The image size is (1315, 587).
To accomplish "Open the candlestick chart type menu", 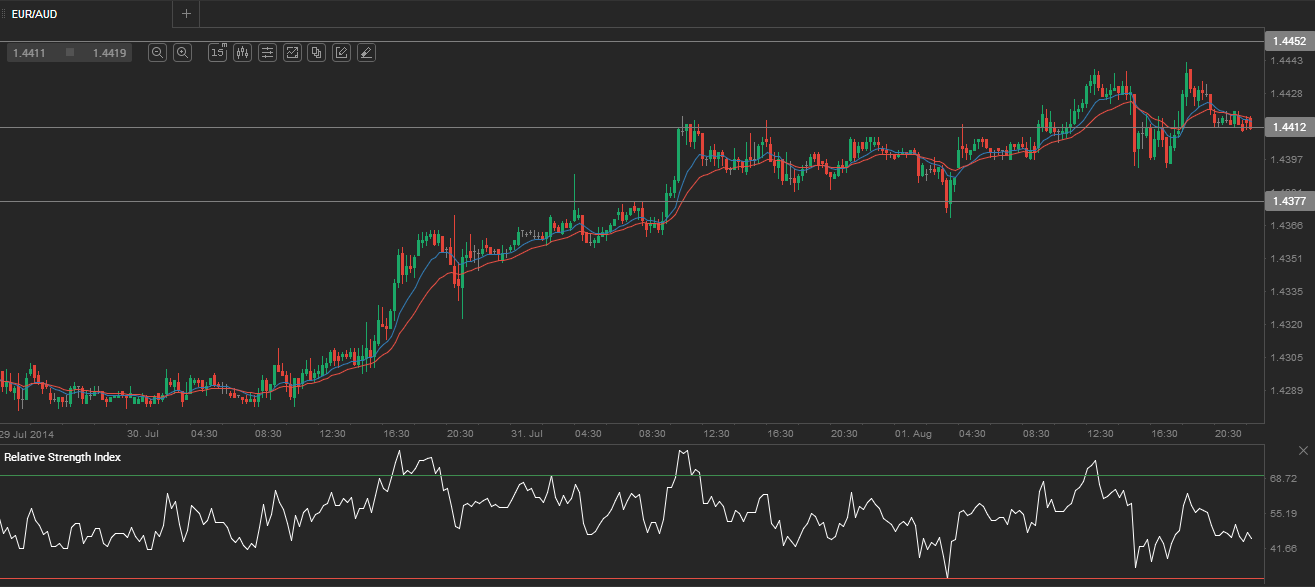I will [242, 53].
